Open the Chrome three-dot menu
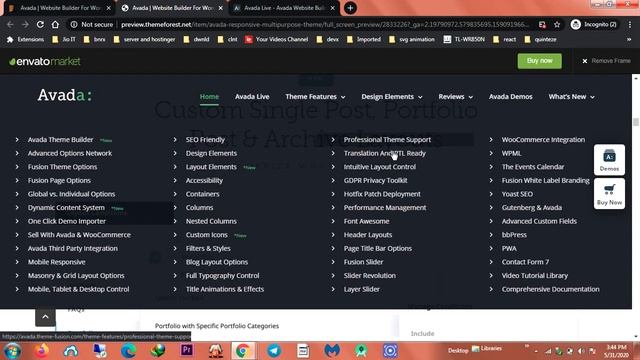 pos(630,24)
